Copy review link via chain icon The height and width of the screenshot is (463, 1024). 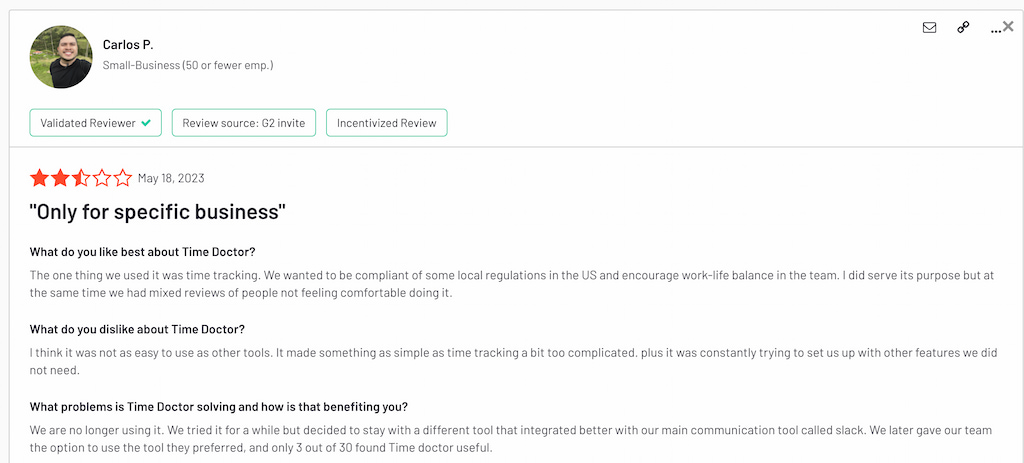point(963,28)
